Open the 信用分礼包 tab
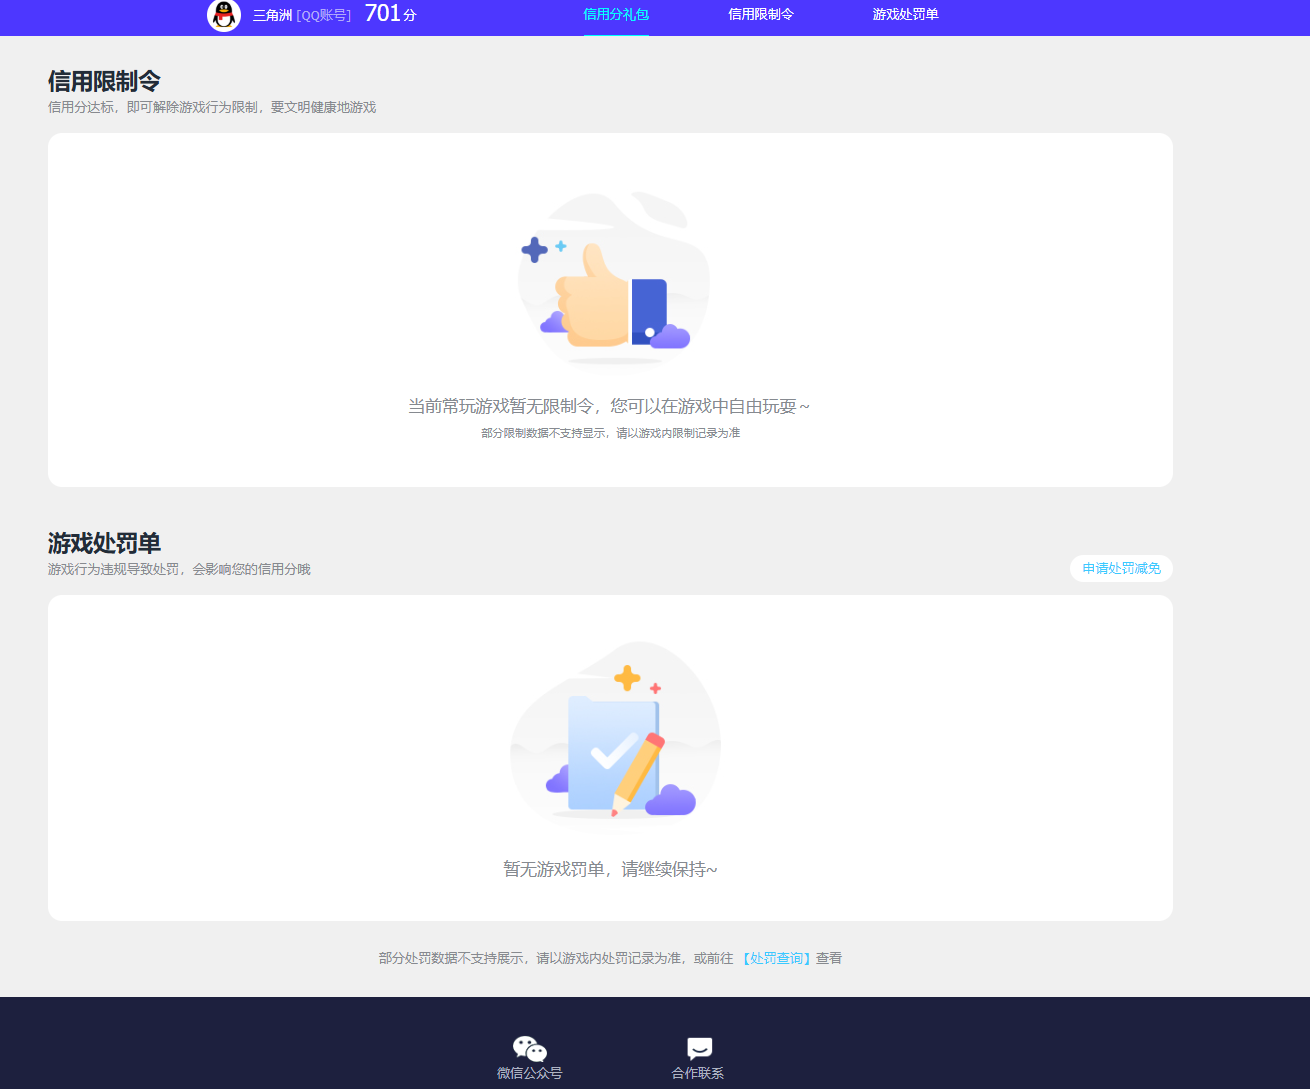The height and width of the screenshot is (1089, 1310). coord(616,15)
